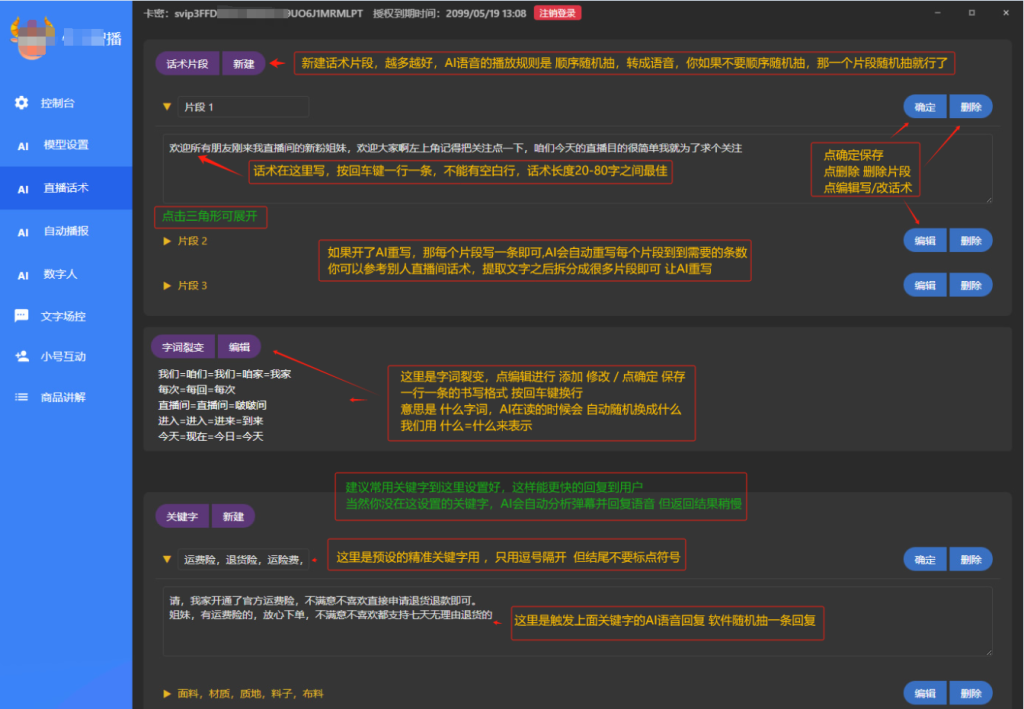Open the 模型设置 page

click(66, 145)
